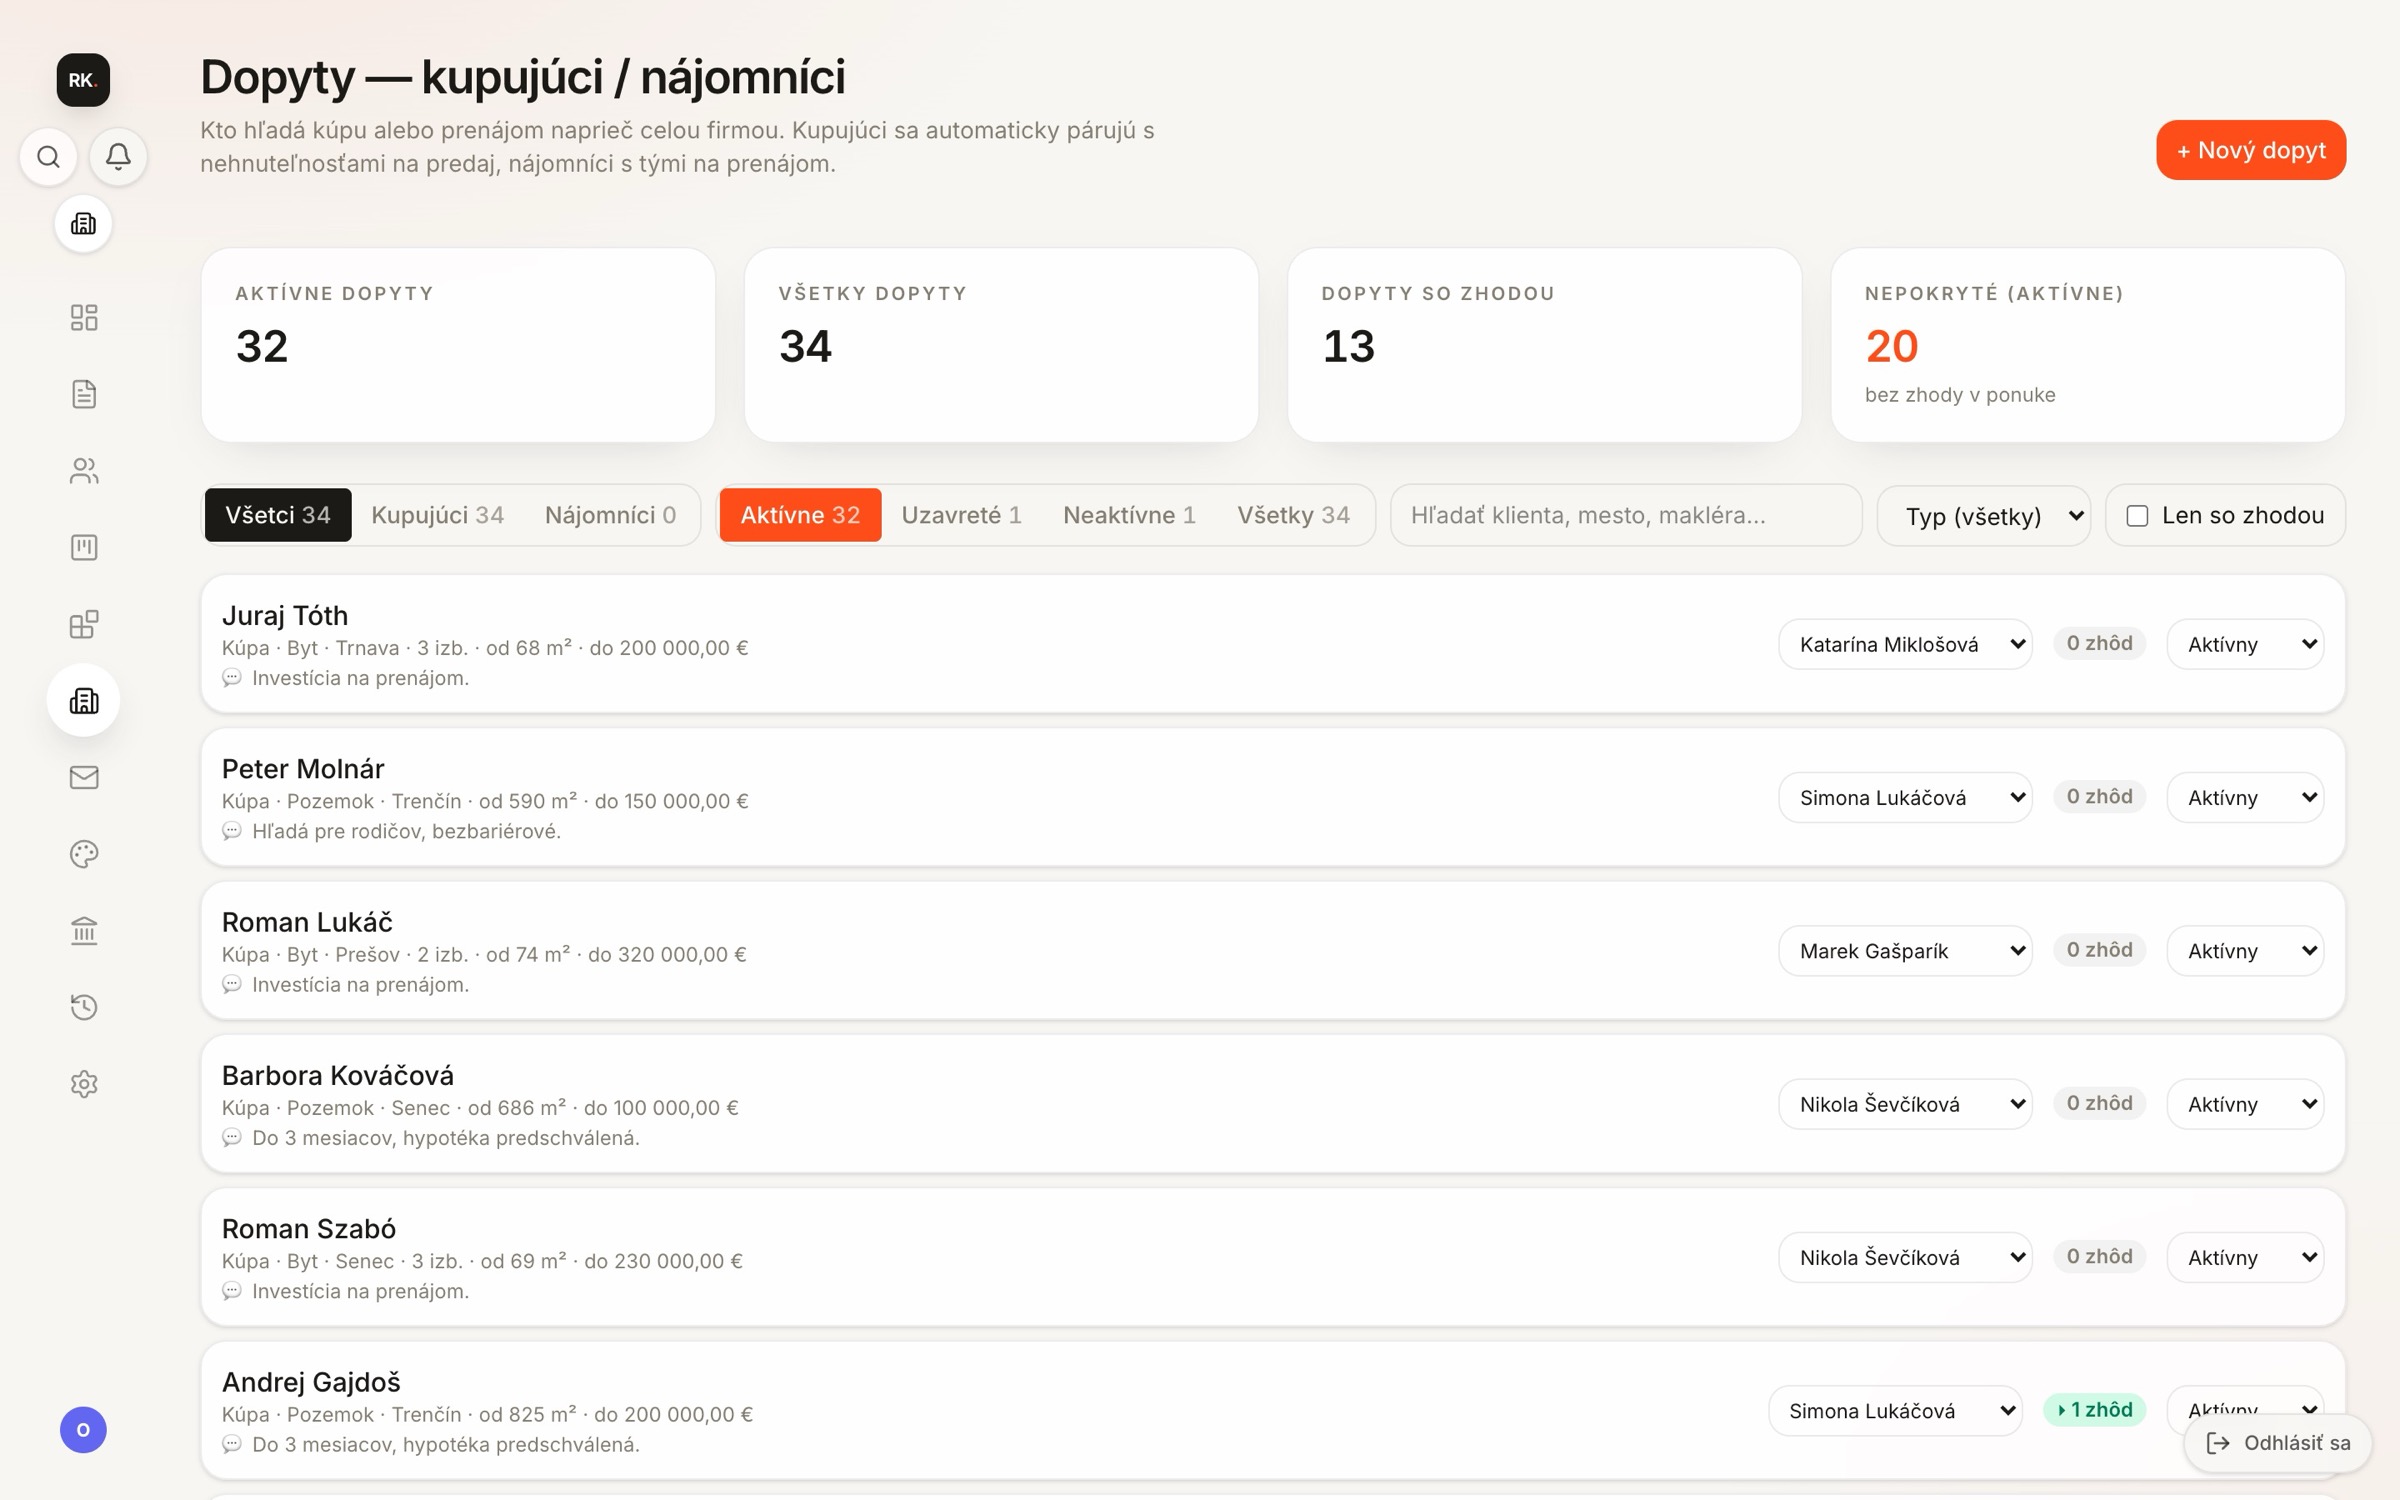Open the contacts people icon in sidebar
Image resolution: width=2400 pixels, height=1500 pixels.
(x=84, y=471)
